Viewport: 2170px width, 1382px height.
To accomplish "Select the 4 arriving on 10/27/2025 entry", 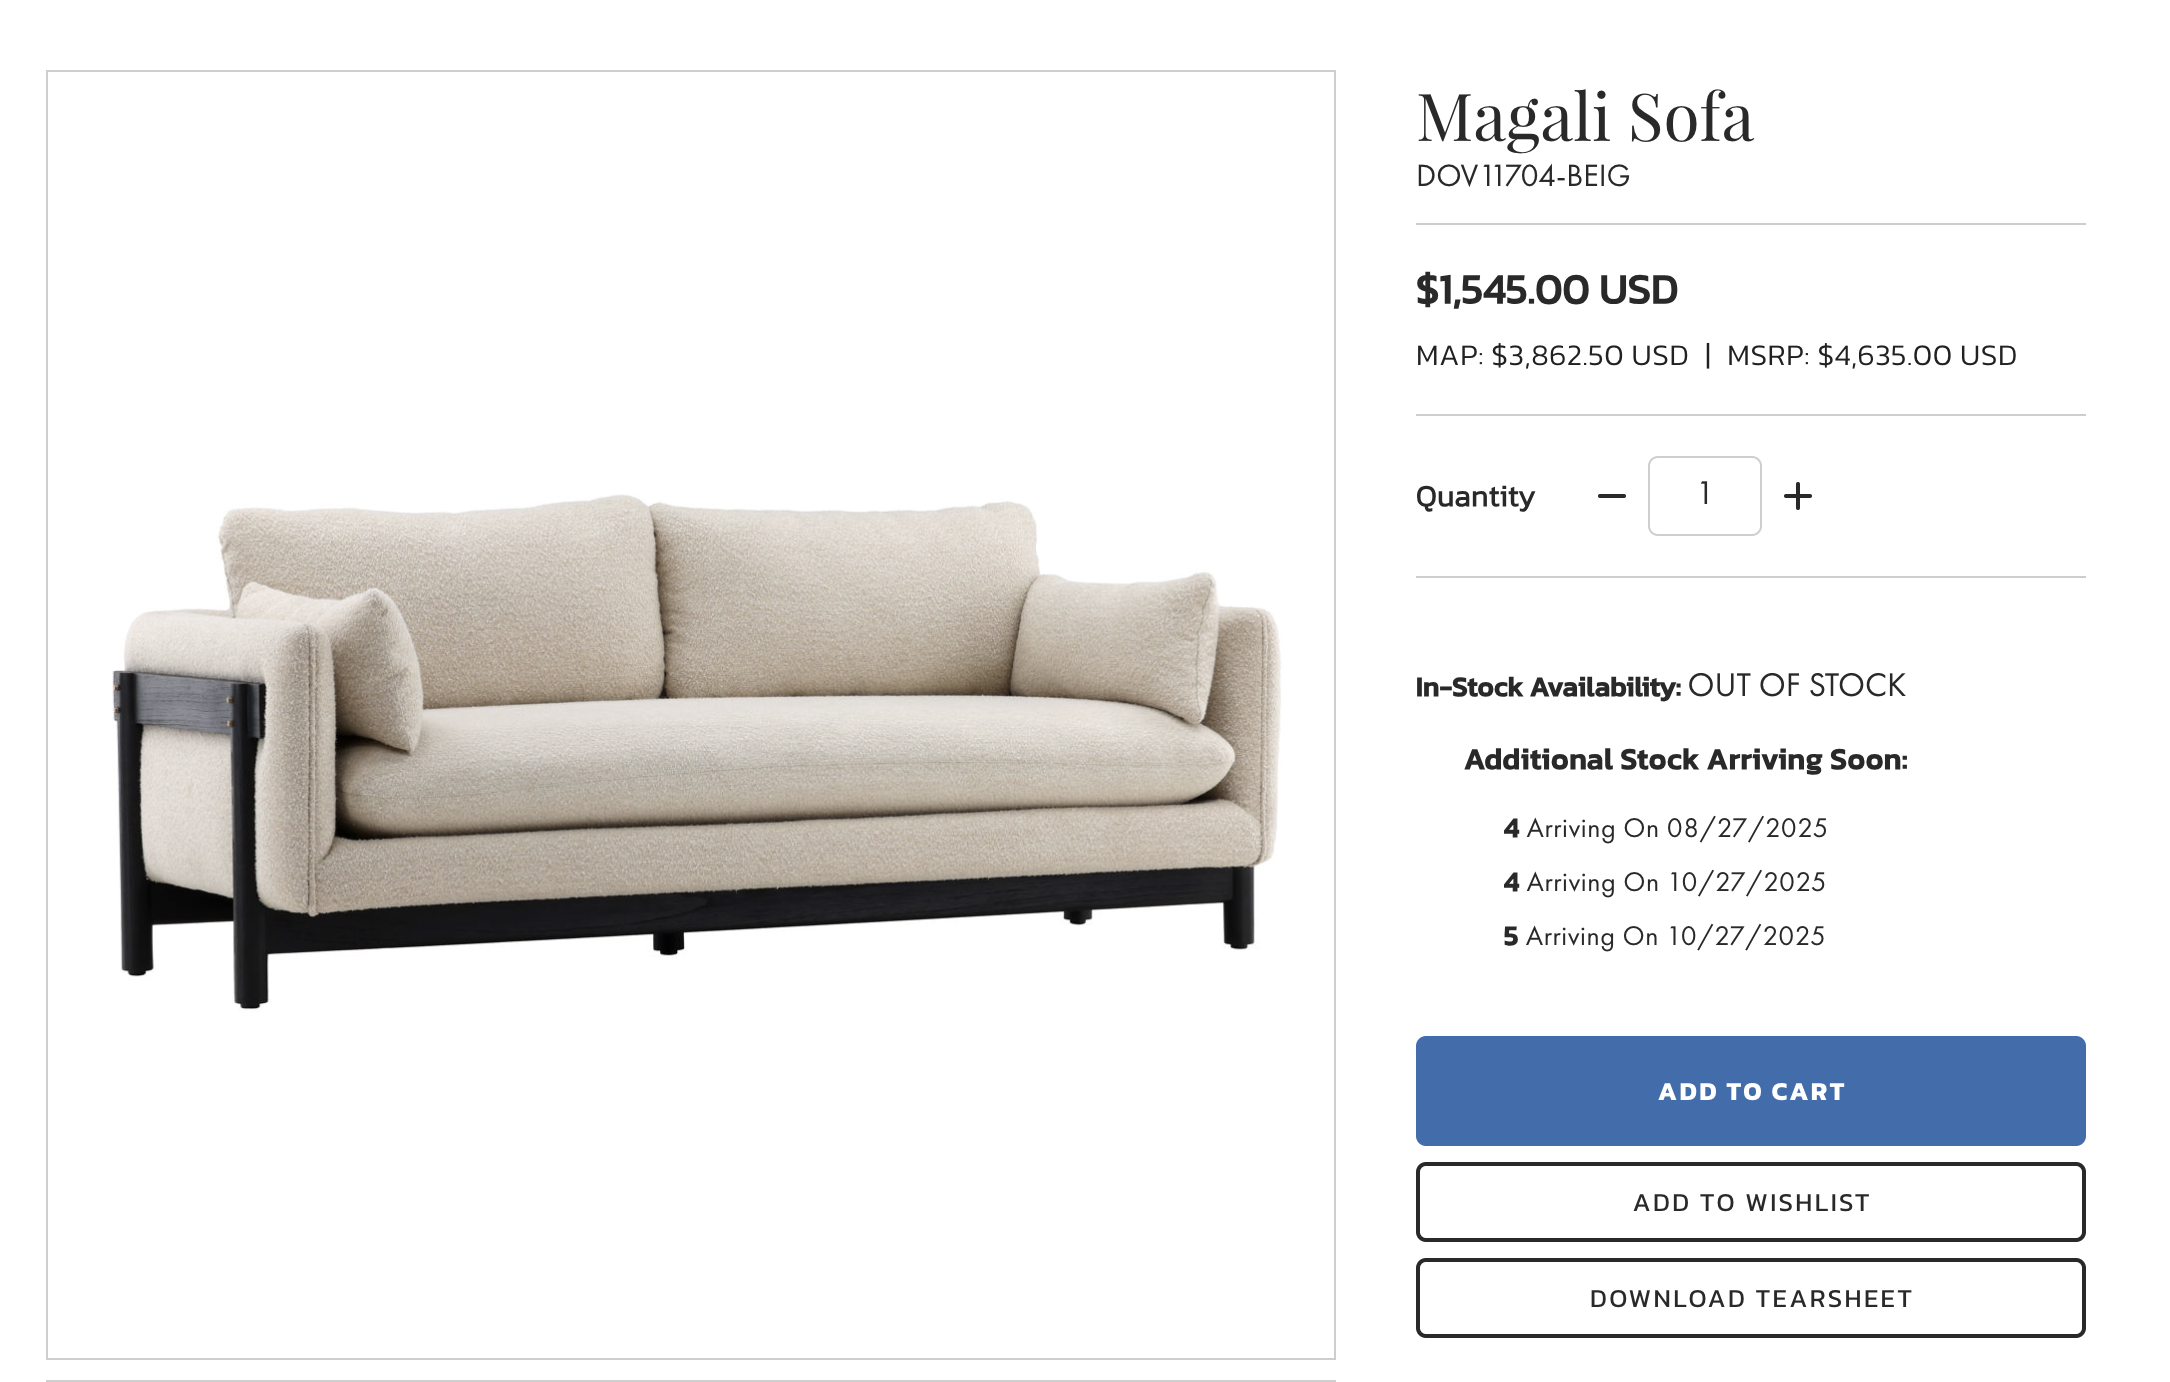I will click(x=1665, y=882).
